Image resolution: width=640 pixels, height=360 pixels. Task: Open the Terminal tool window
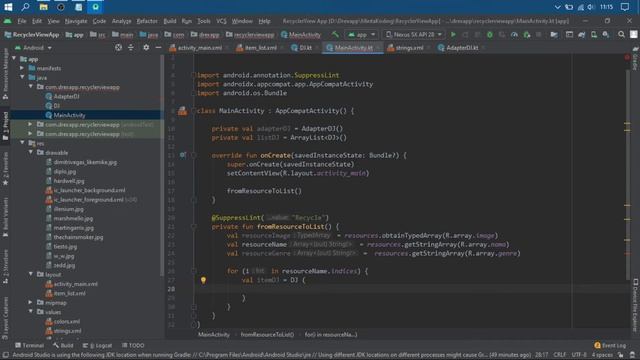(x=29, y=345)
